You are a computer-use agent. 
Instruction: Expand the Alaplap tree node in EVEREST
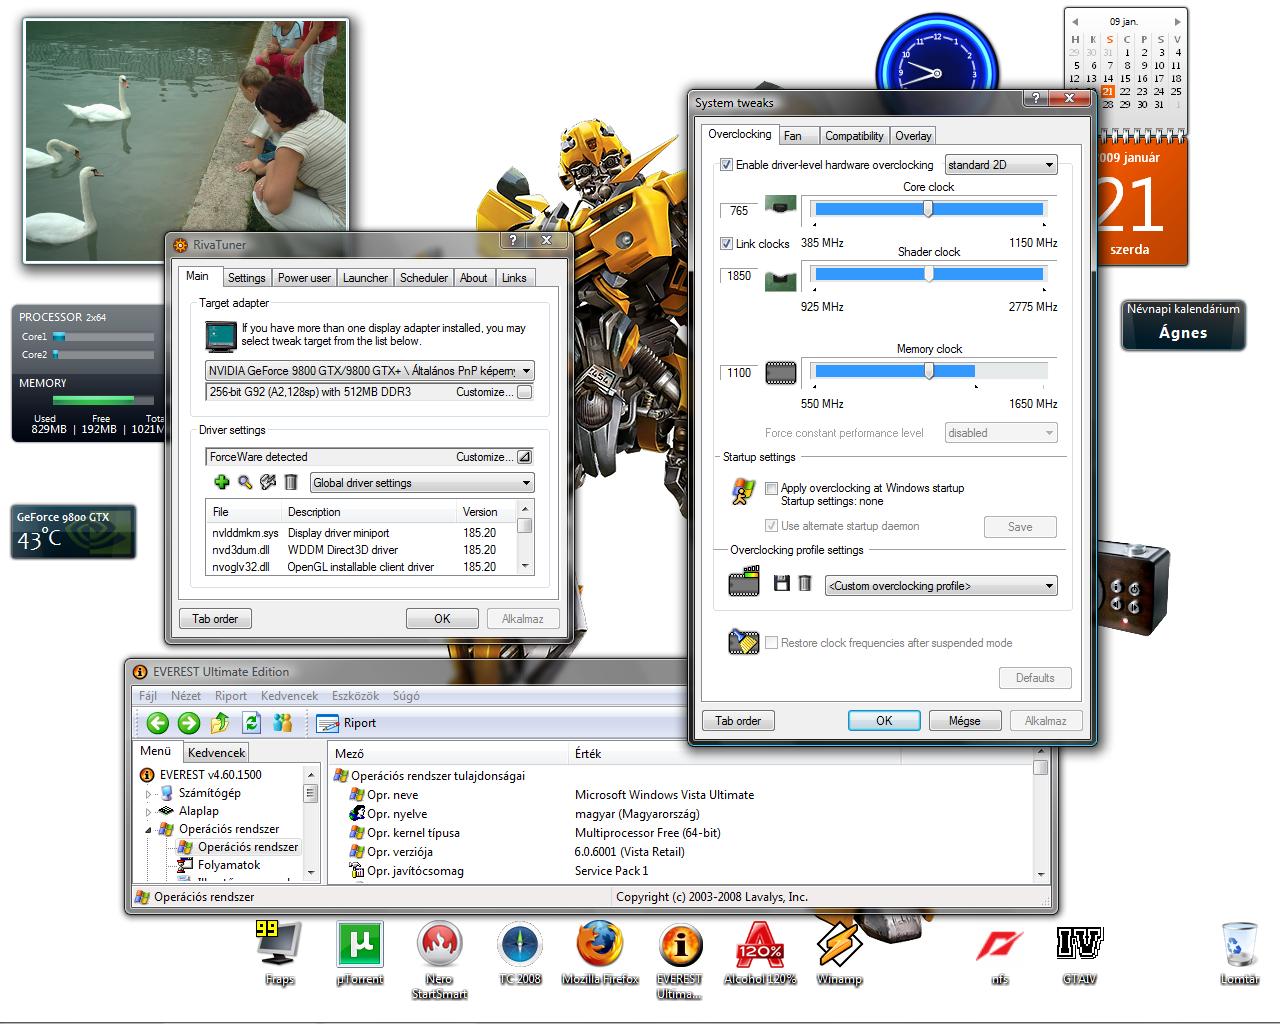pos(149,812)
